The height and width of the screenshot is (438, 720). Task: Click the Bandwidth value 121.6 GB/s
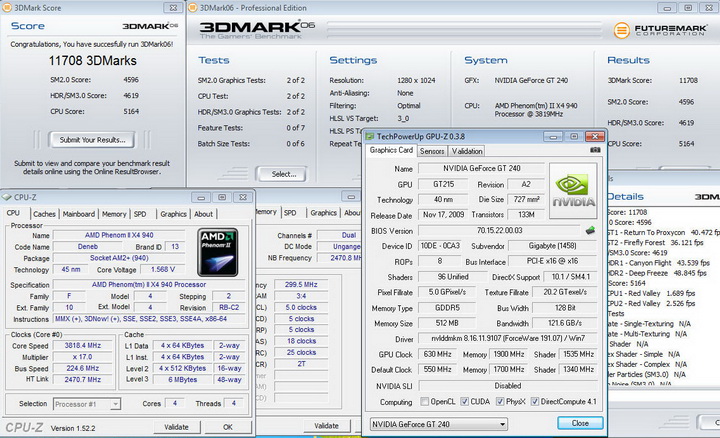click(x=565, y=323)
